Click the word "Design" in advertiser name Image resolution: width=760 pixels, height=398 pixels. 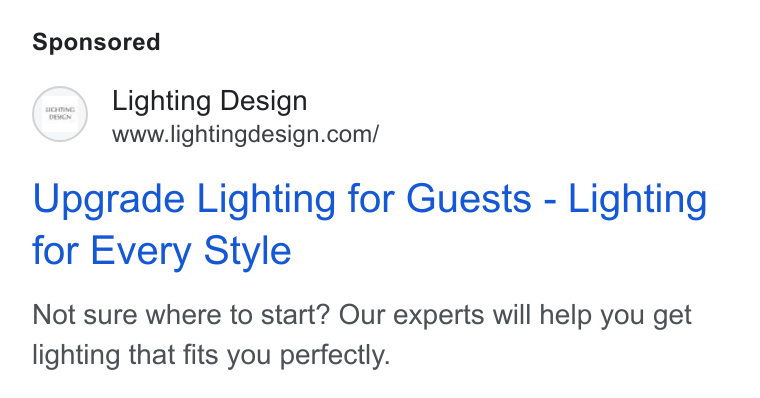pyautogui.click(x=263, y=102)
